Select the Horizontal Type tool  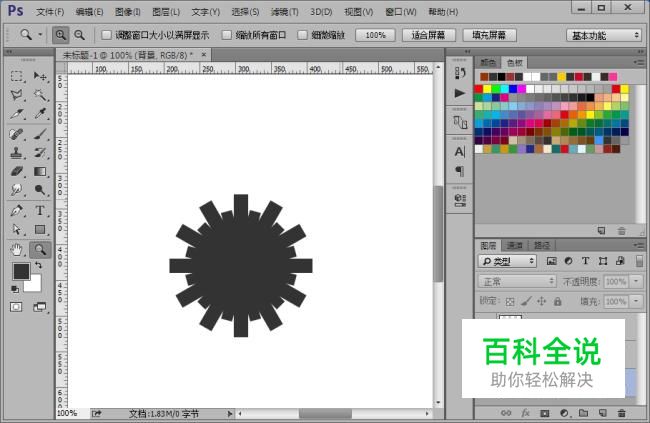point(40,211)
